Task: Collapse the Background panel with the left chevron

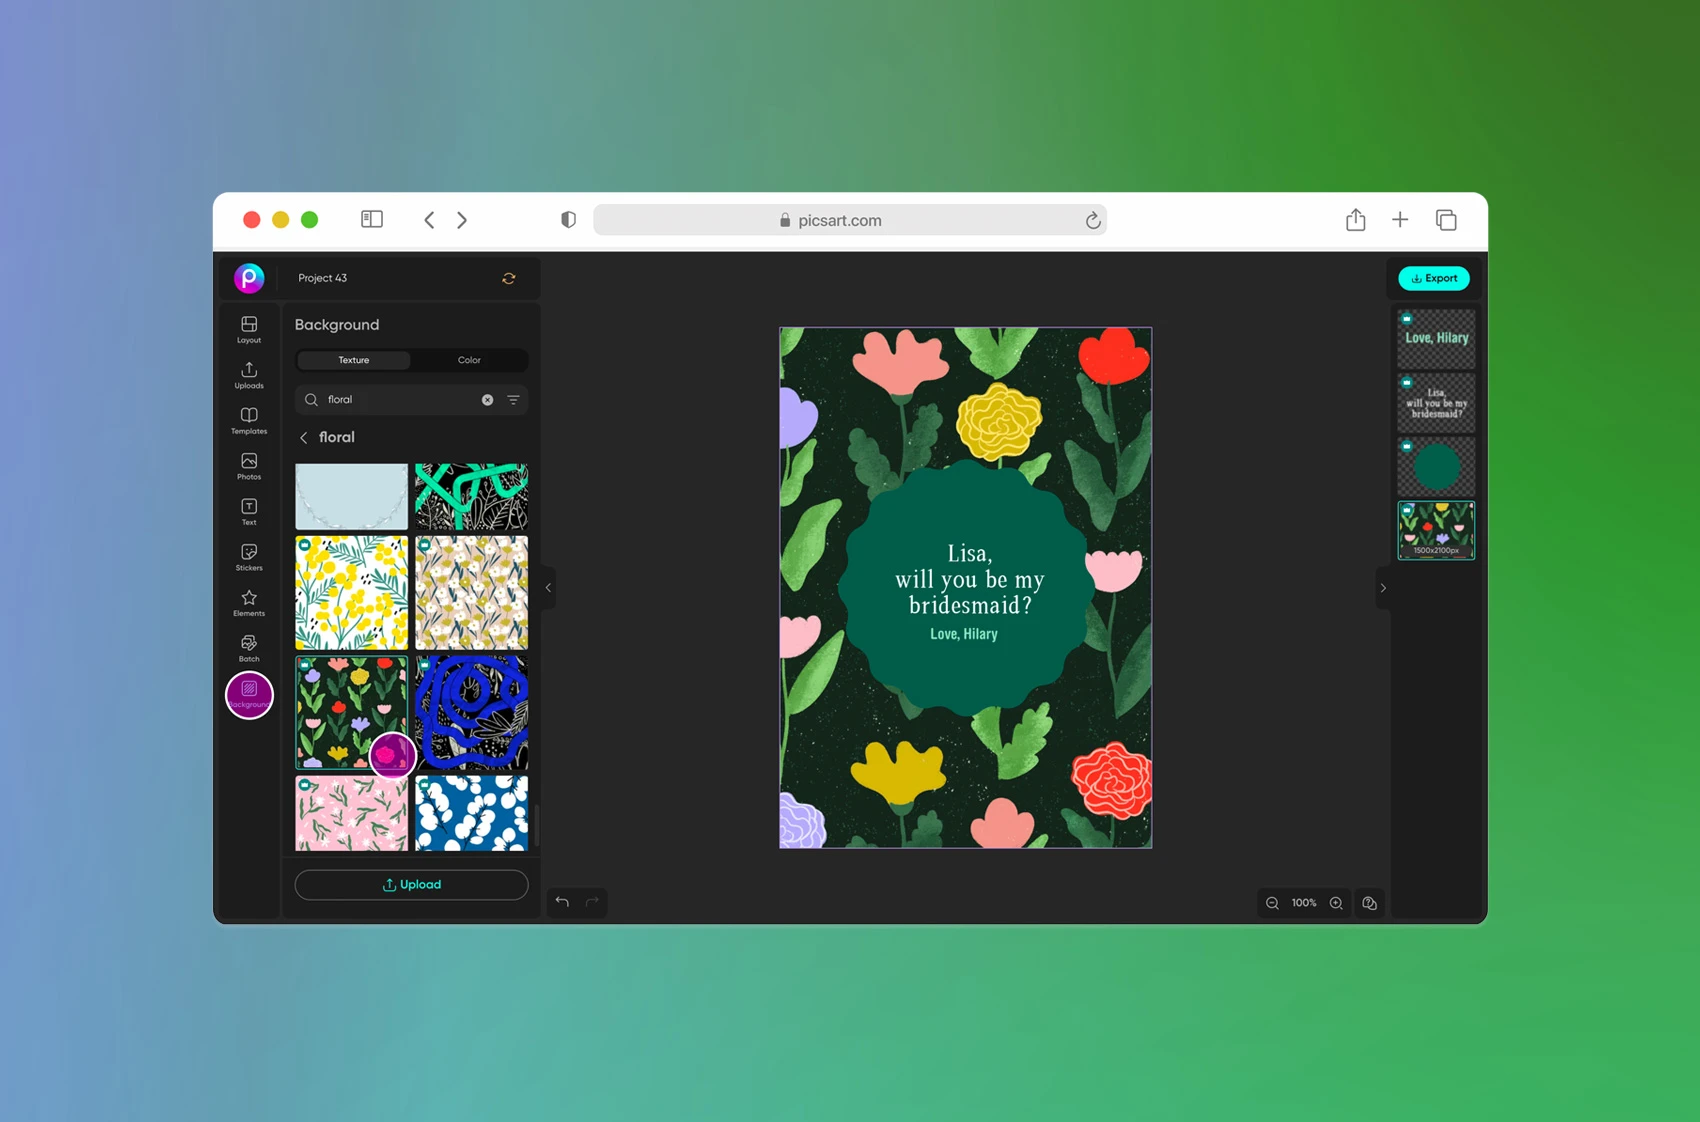Action: (x=548, y=588)
